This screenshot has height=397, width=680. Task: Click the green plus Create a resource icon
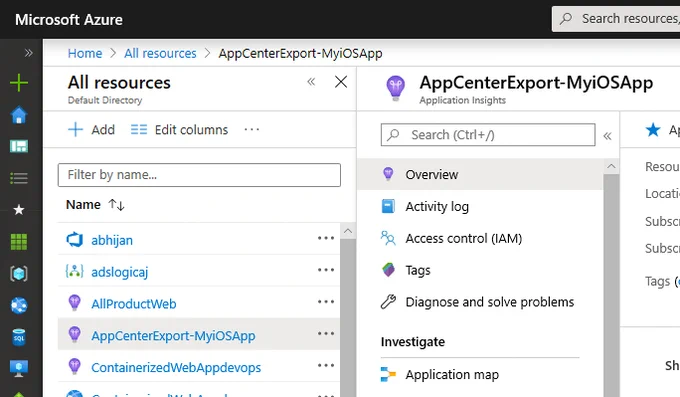(x=19, y=82)
